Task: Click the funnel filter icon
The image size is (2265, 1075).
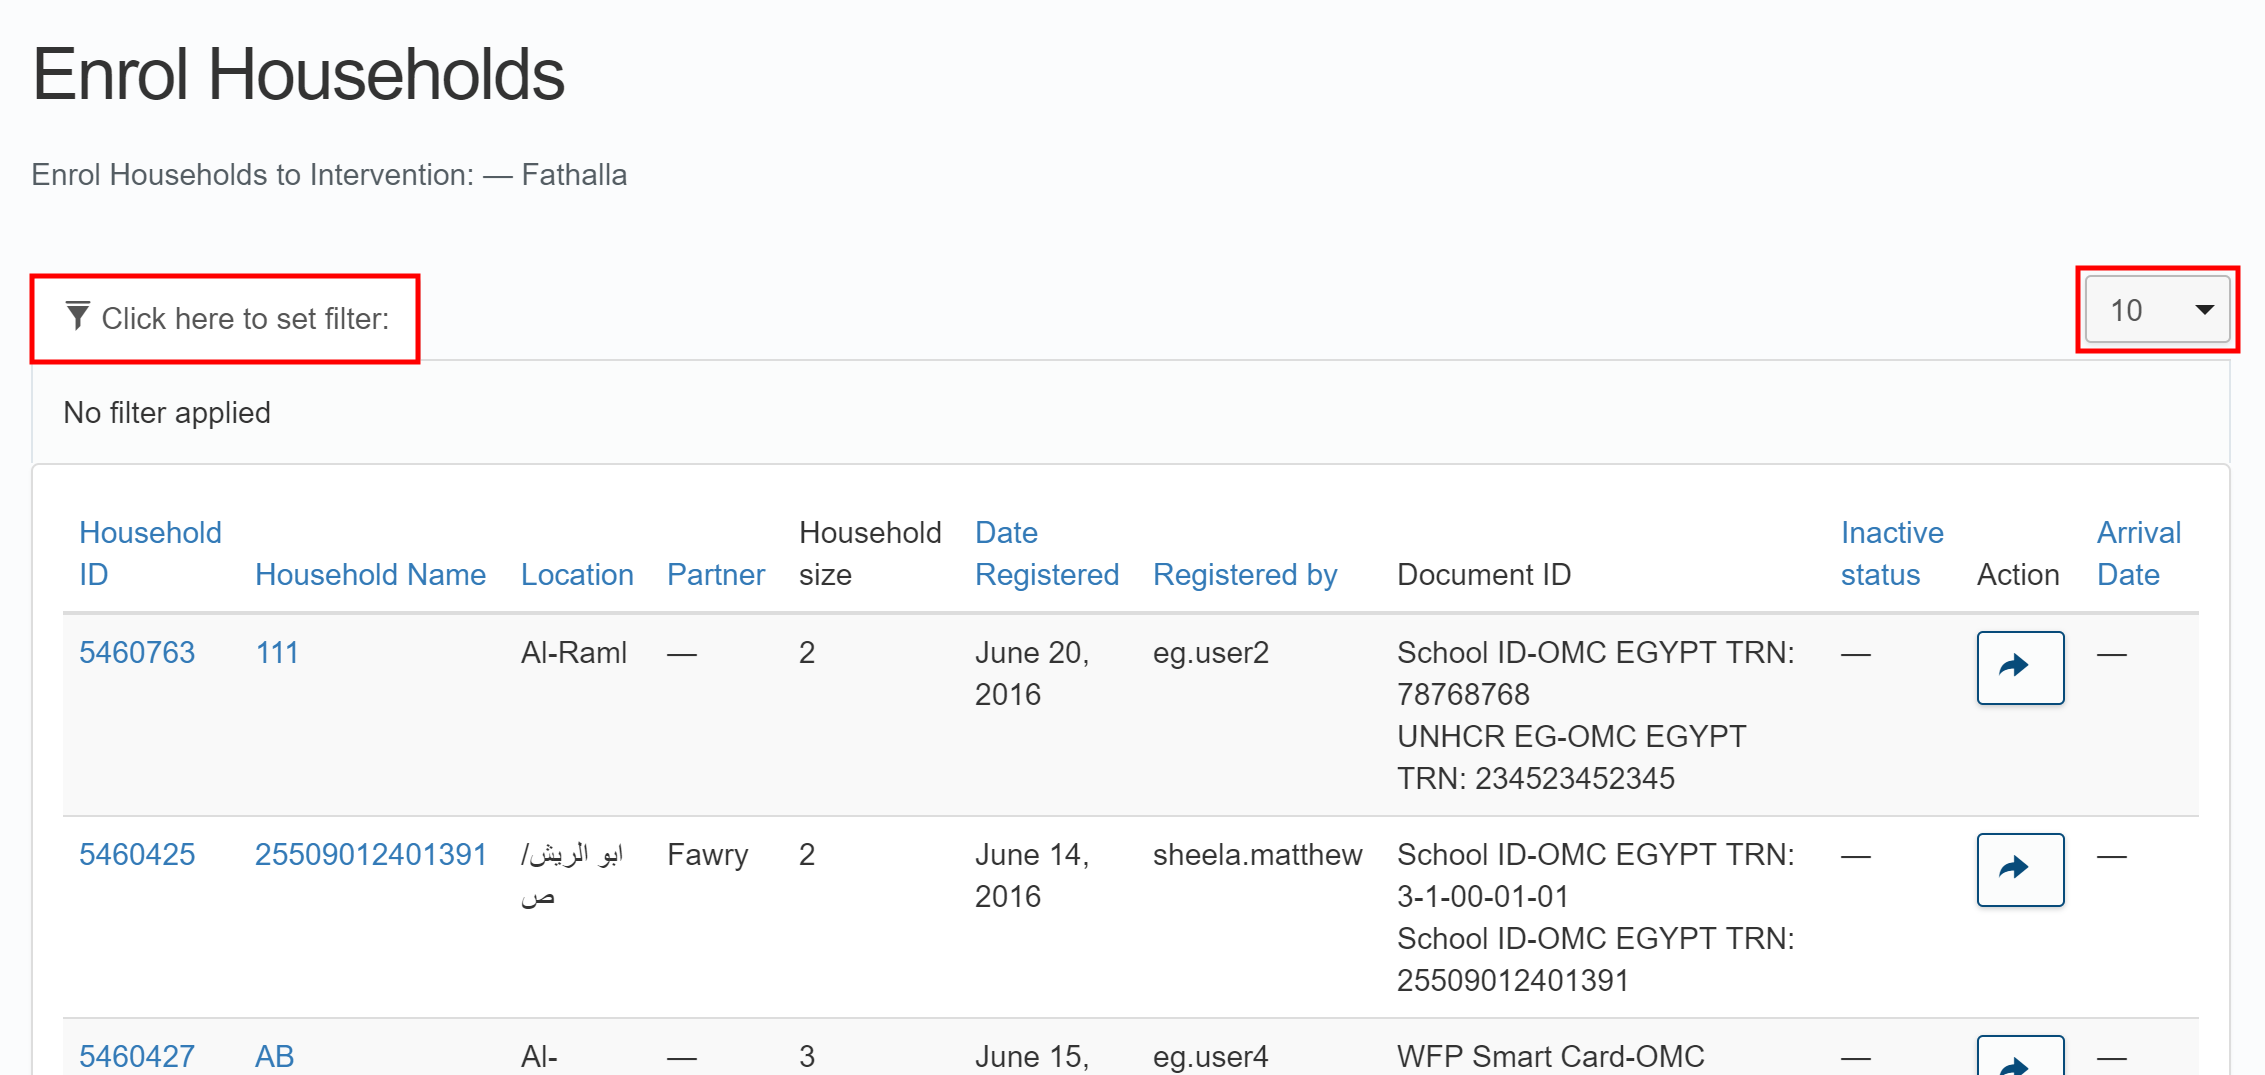Action: click(x=77, y=316)
